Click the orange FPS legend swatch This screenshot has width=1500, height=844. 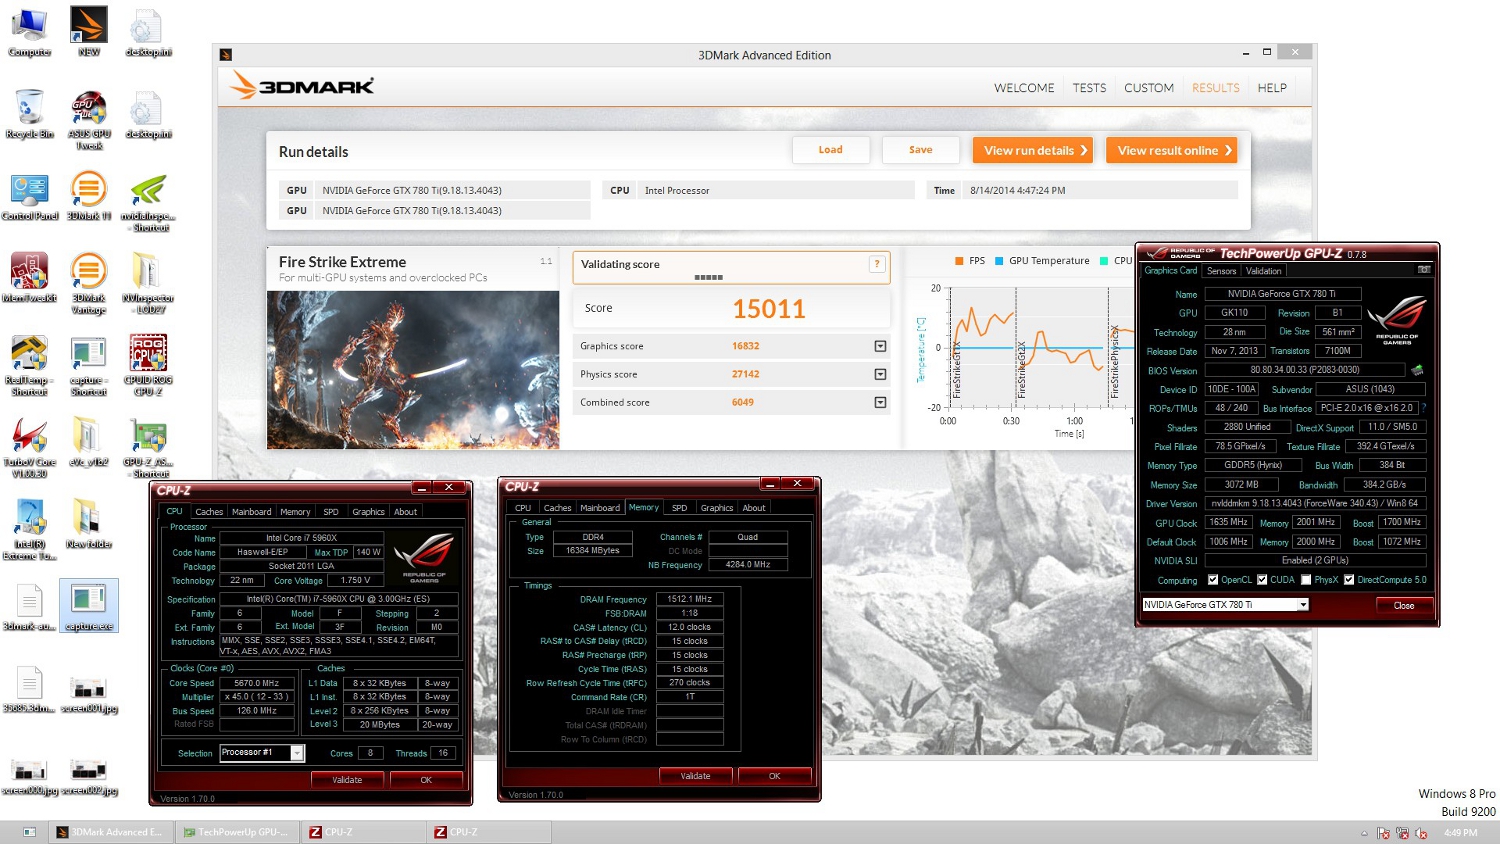pyautogui.click(x=959, y=261)
